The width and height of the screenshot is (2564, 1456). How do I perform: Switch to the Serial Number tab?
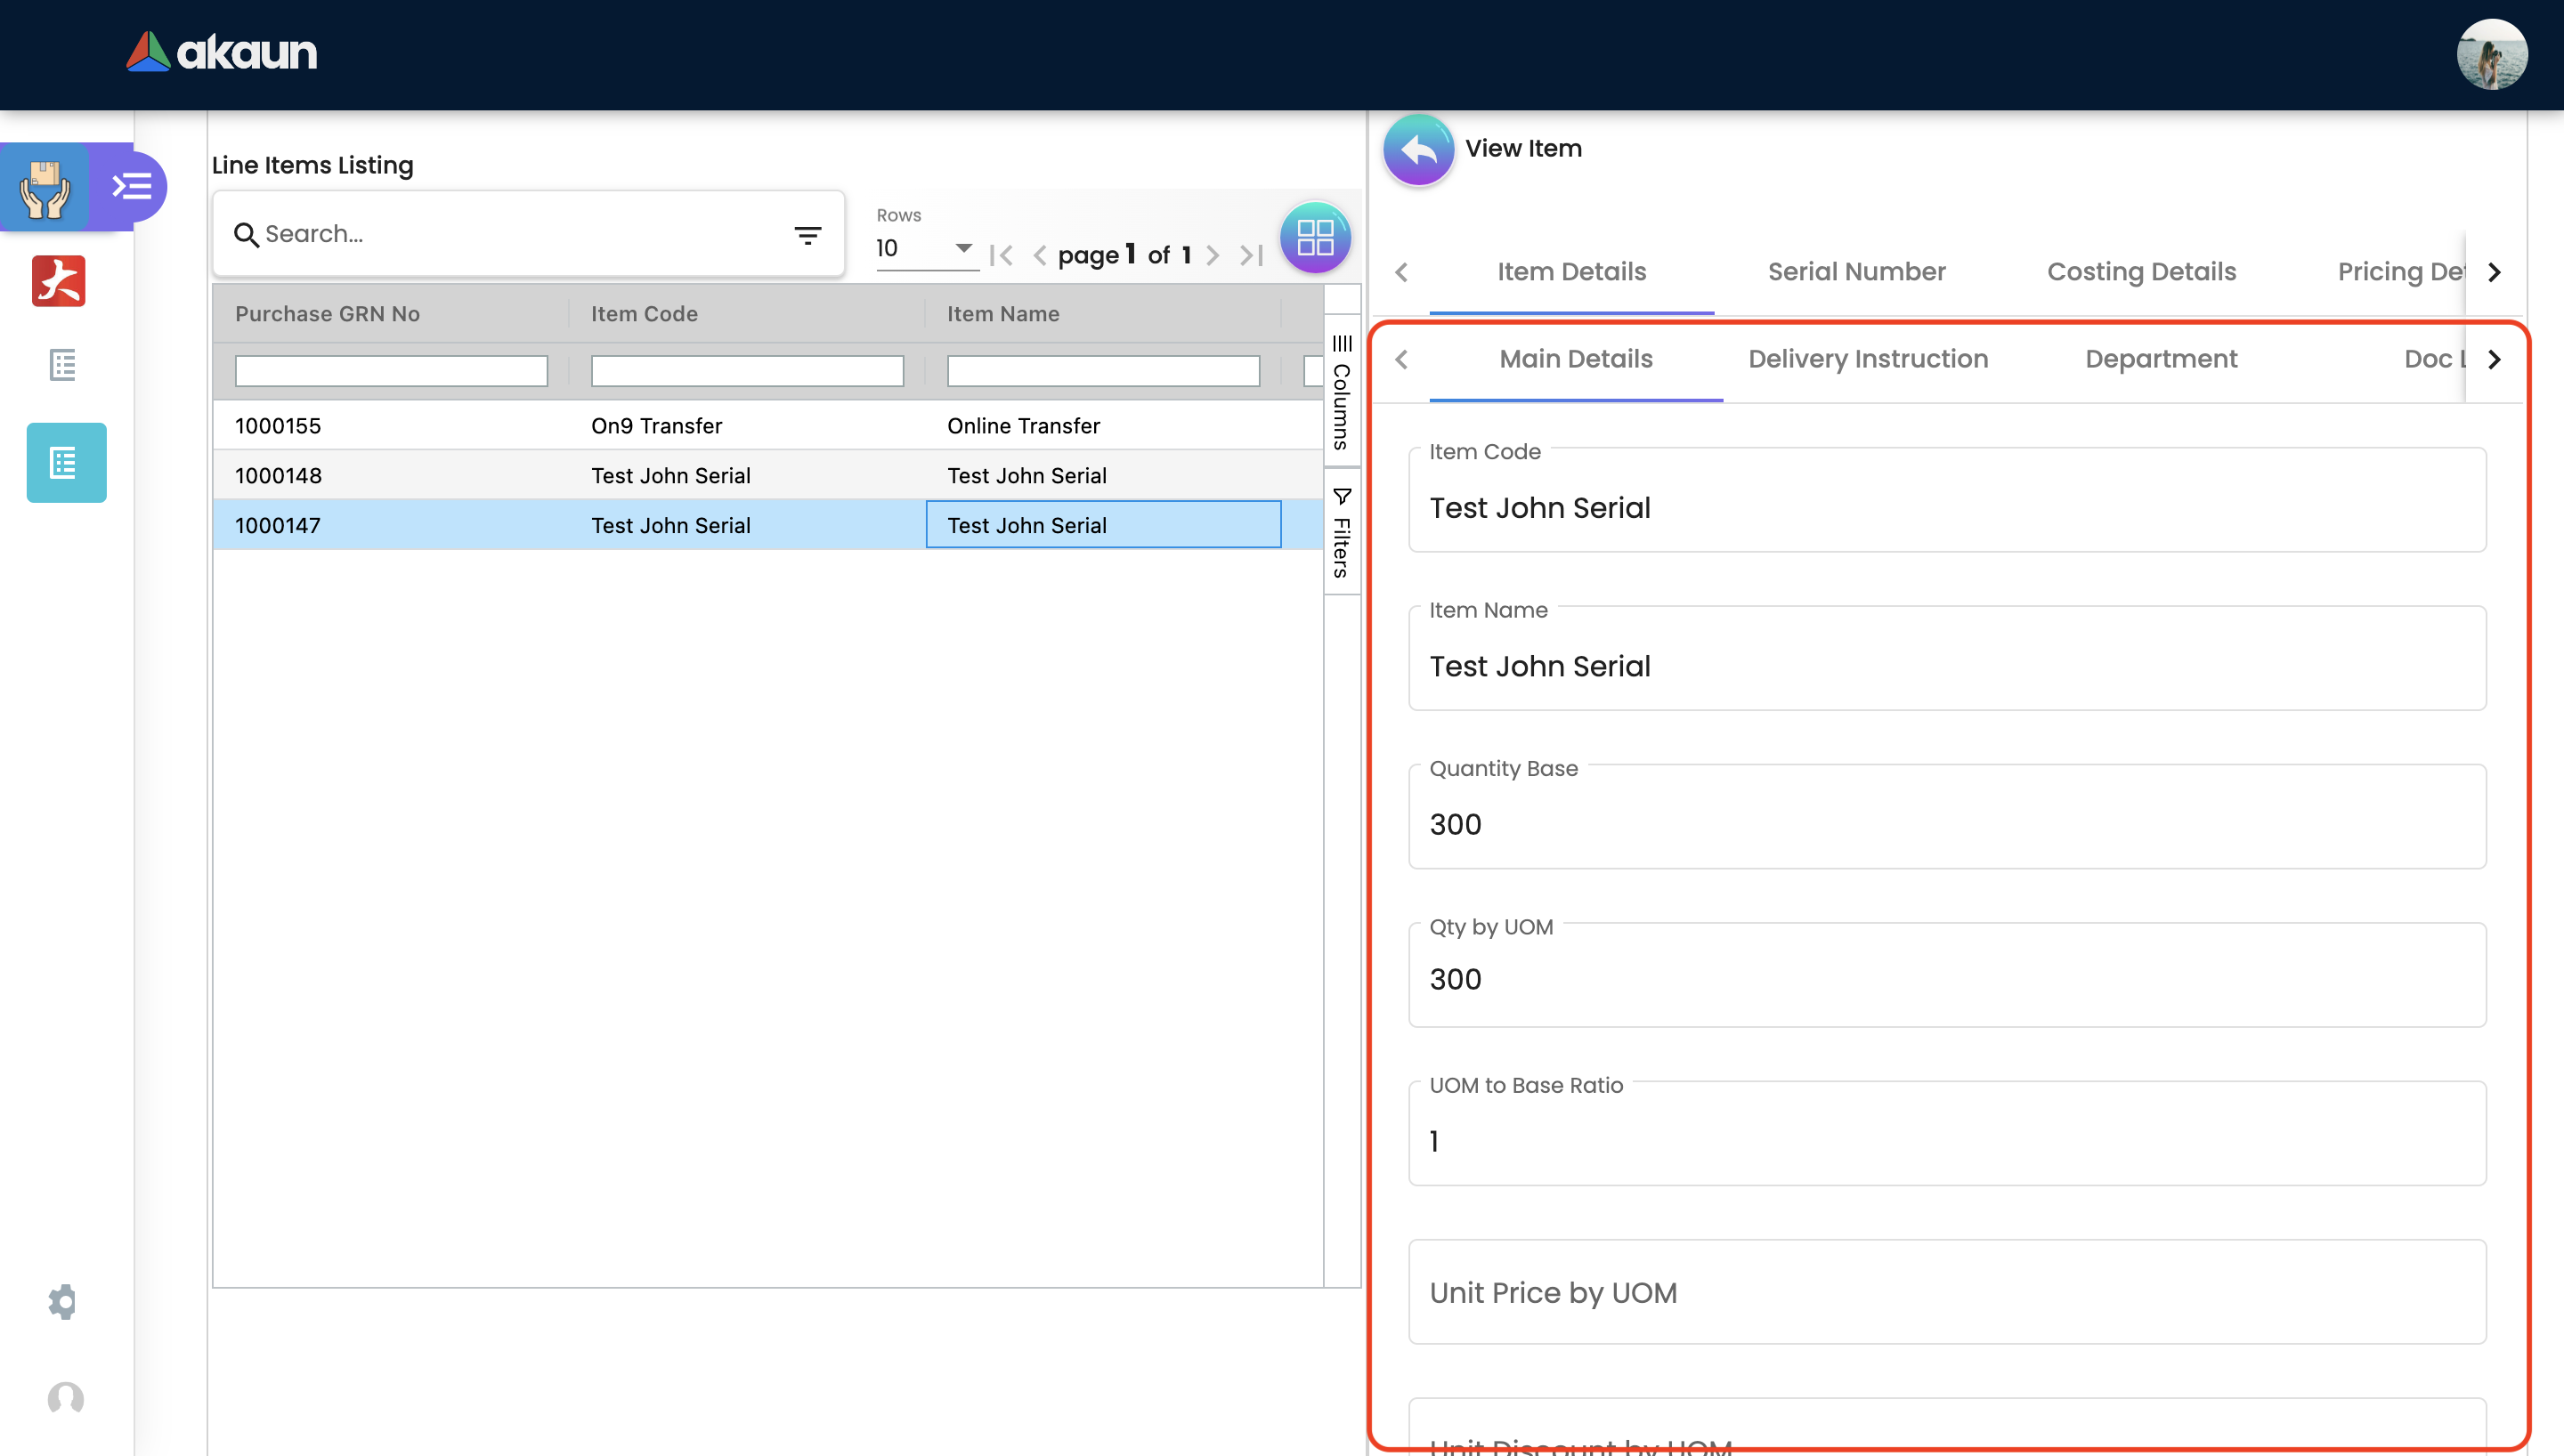pos(1856,272)
